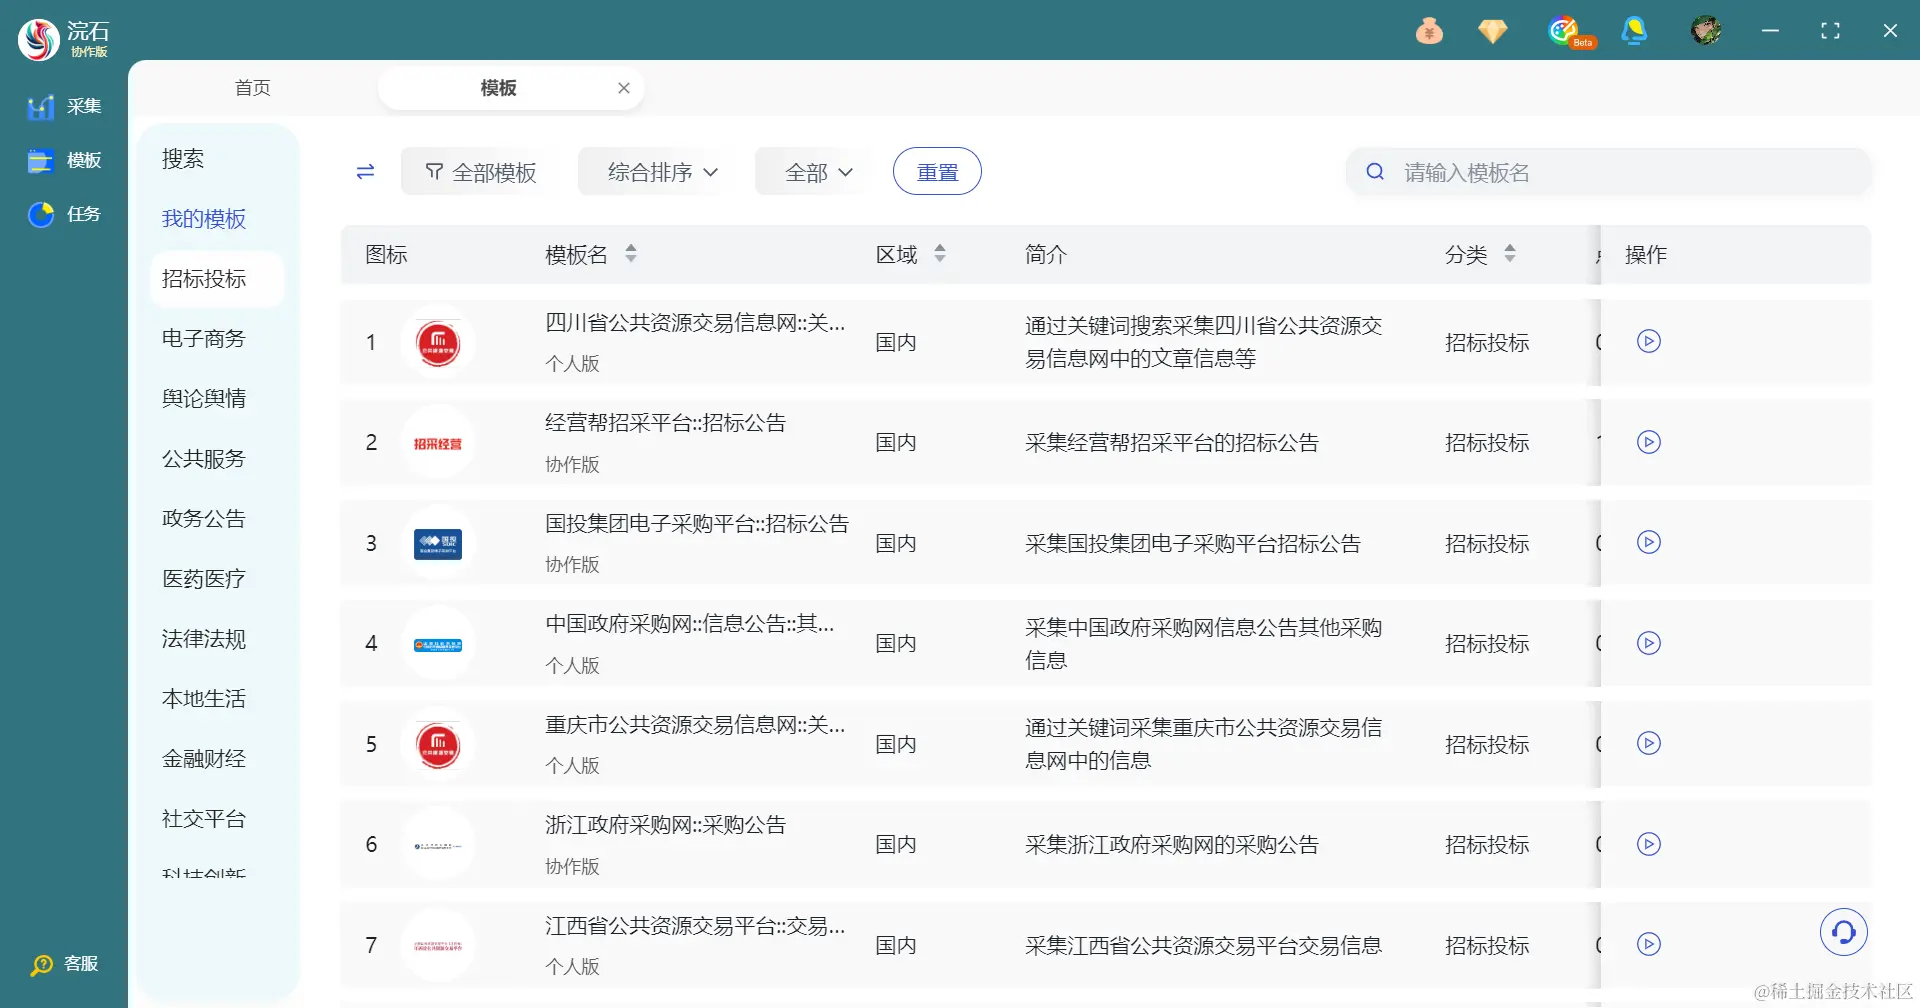The image size is (1920, 1008).
Task: Open the 重庆市公共资源交易信息网 template name
Action: click(695, 725)
